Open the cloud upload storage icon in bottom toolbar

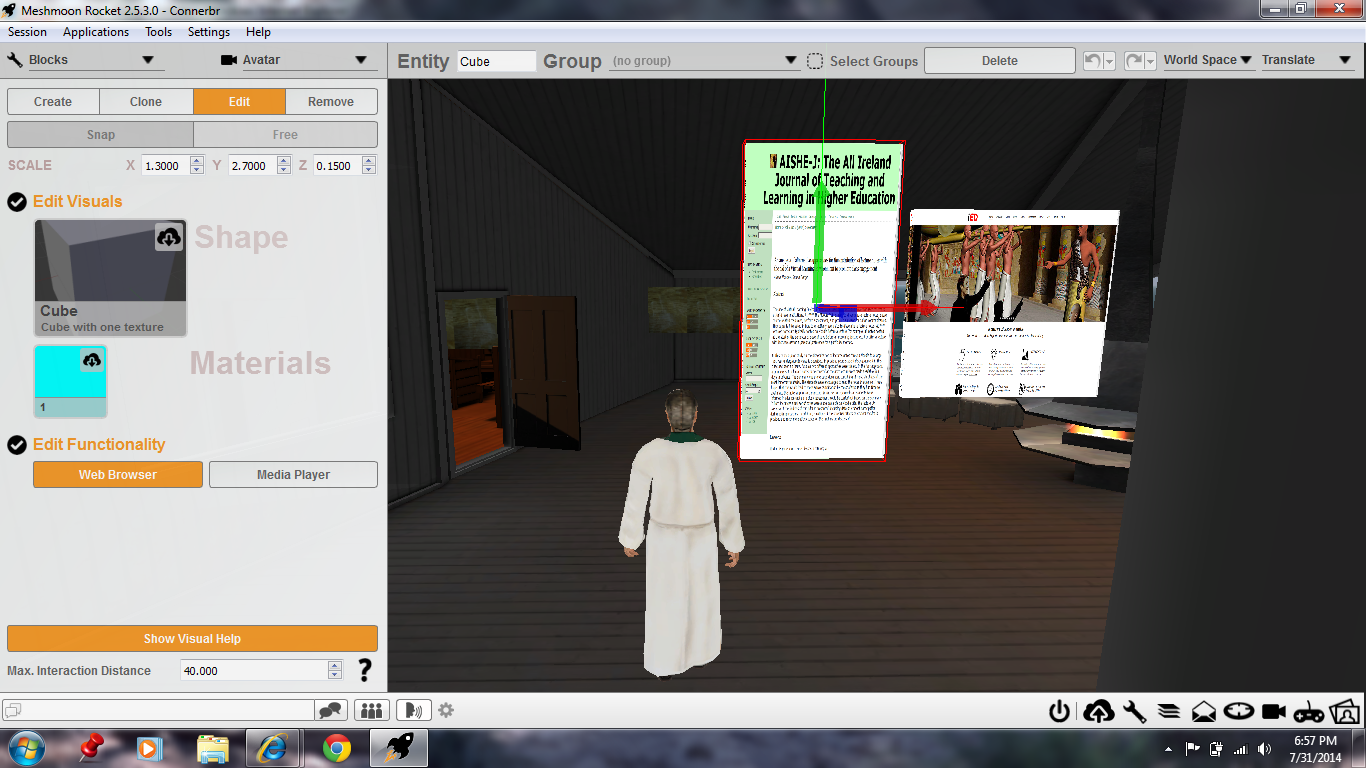[x=1098, y=712]
